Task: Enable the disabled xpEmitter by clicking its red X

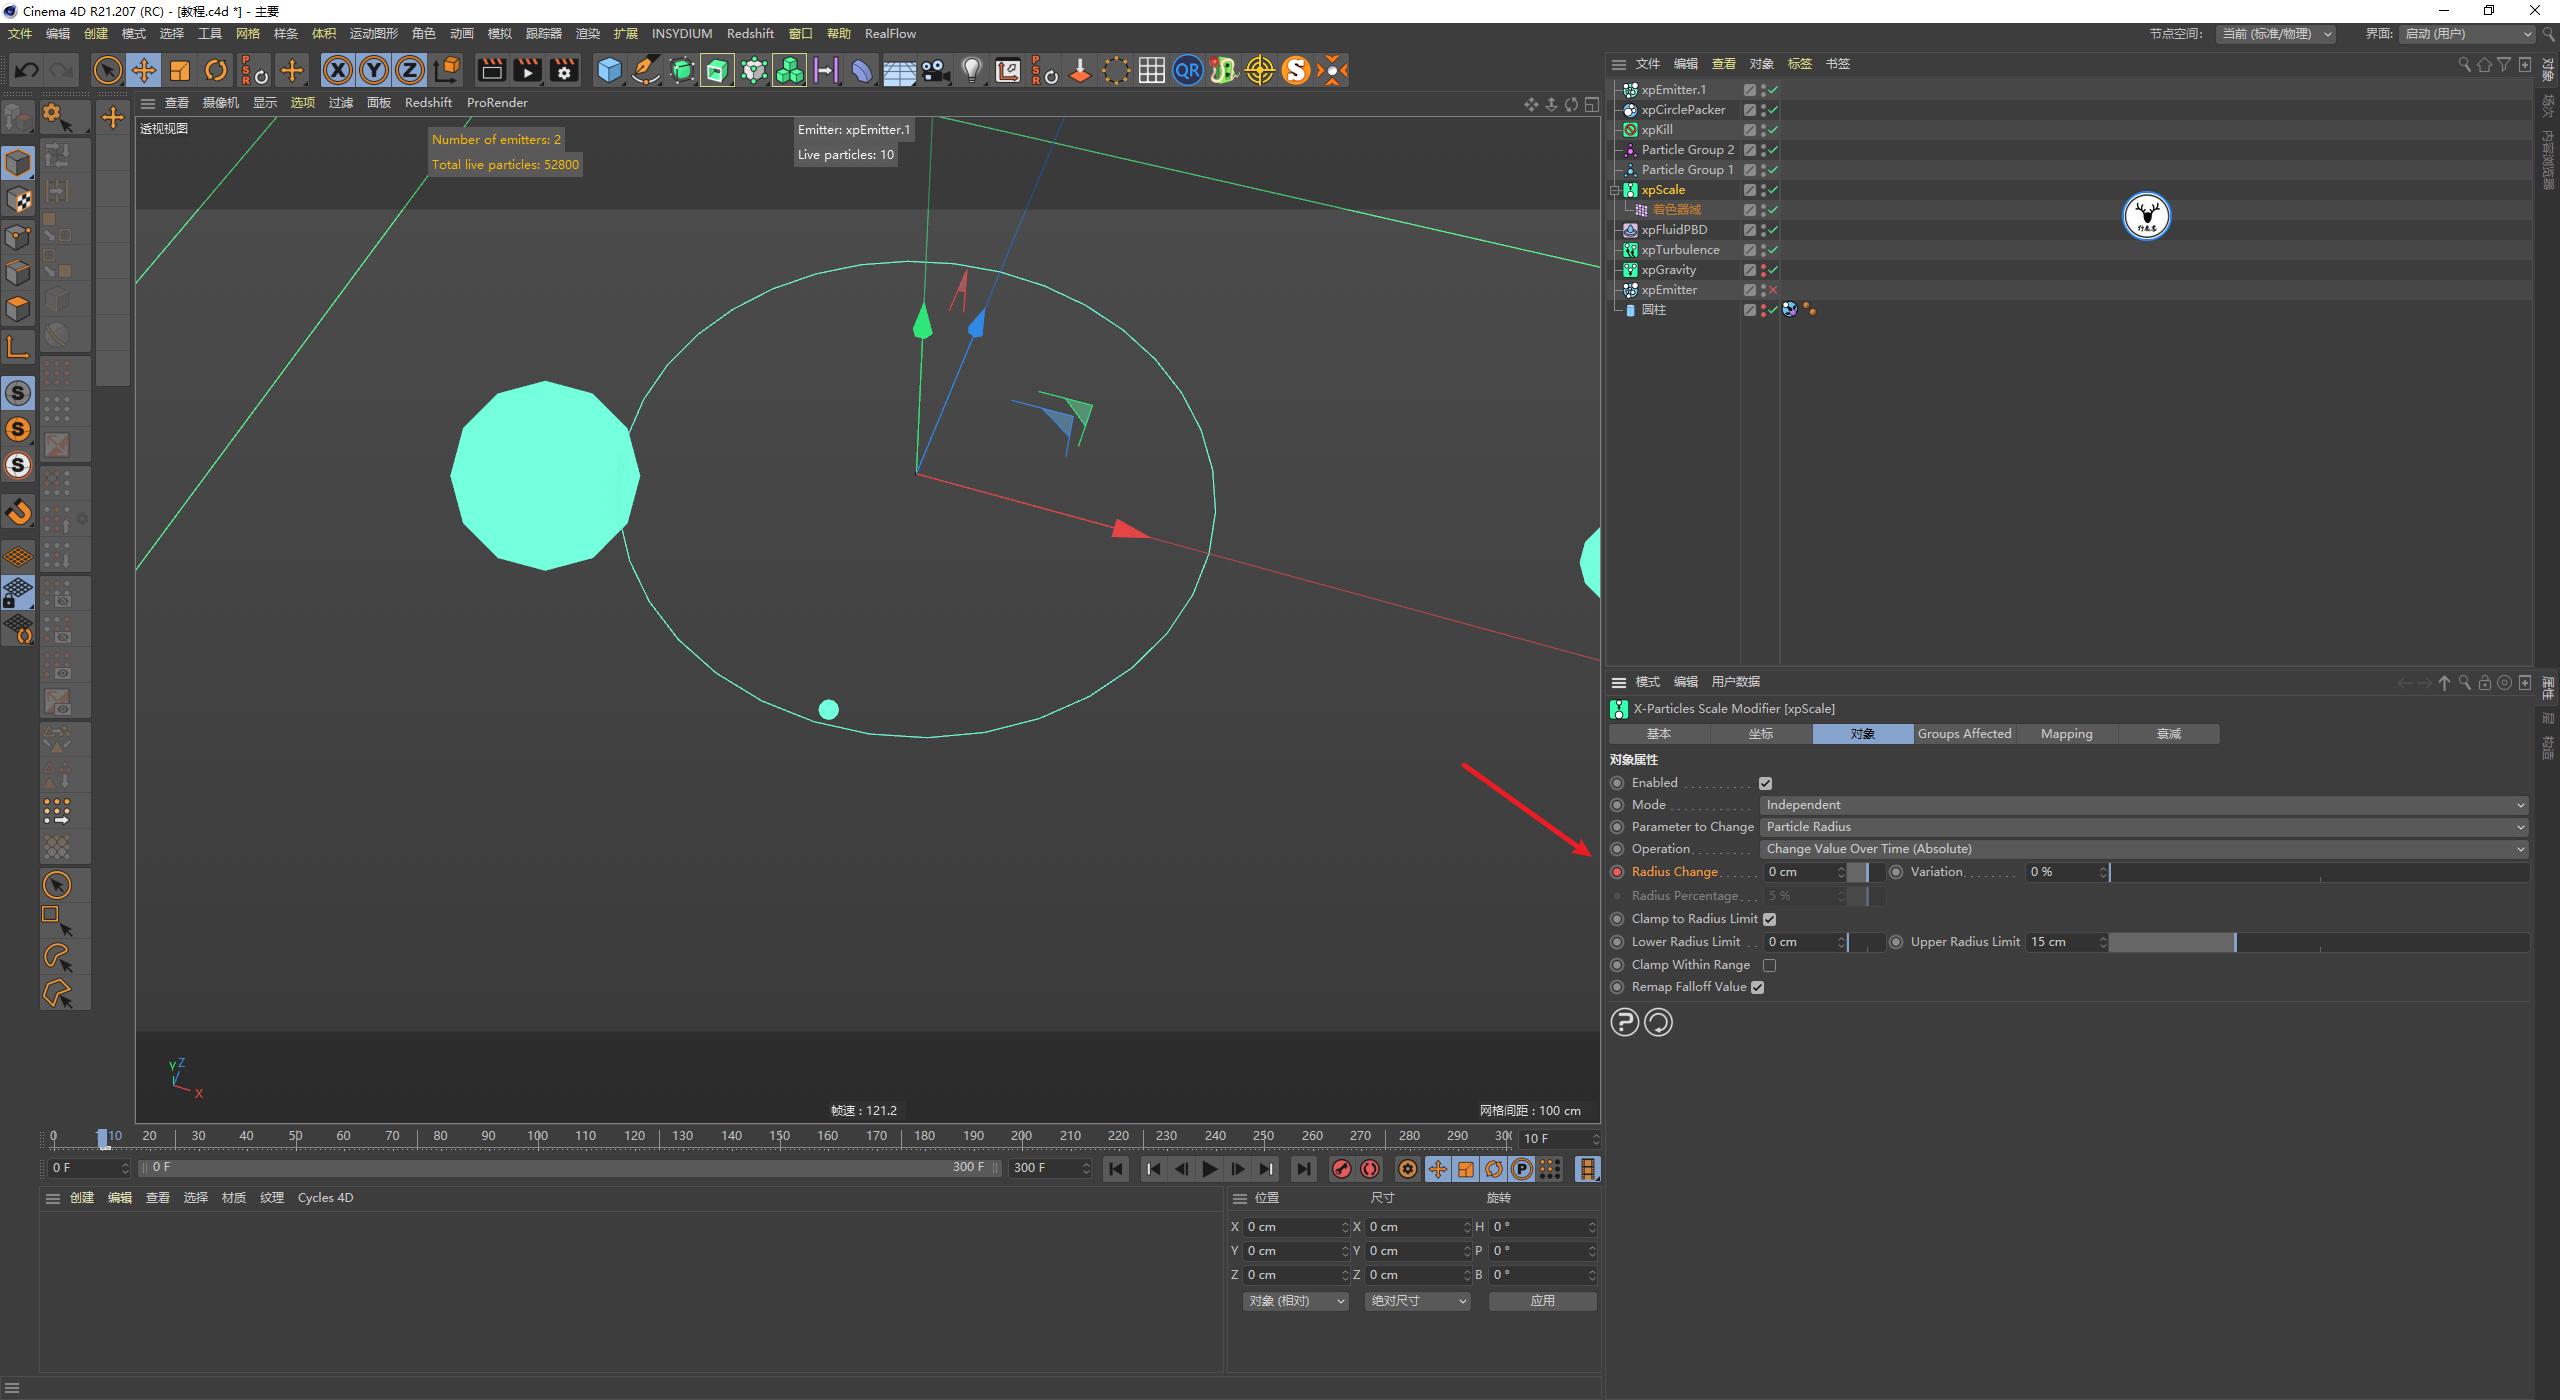Action: 1772,289
